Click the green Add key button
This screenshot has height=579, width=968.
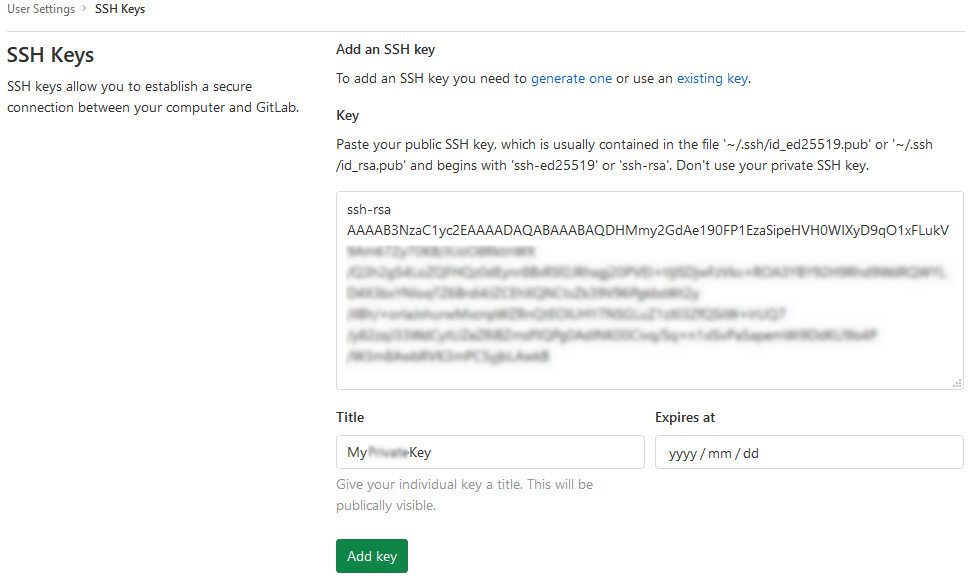(372, 556)
